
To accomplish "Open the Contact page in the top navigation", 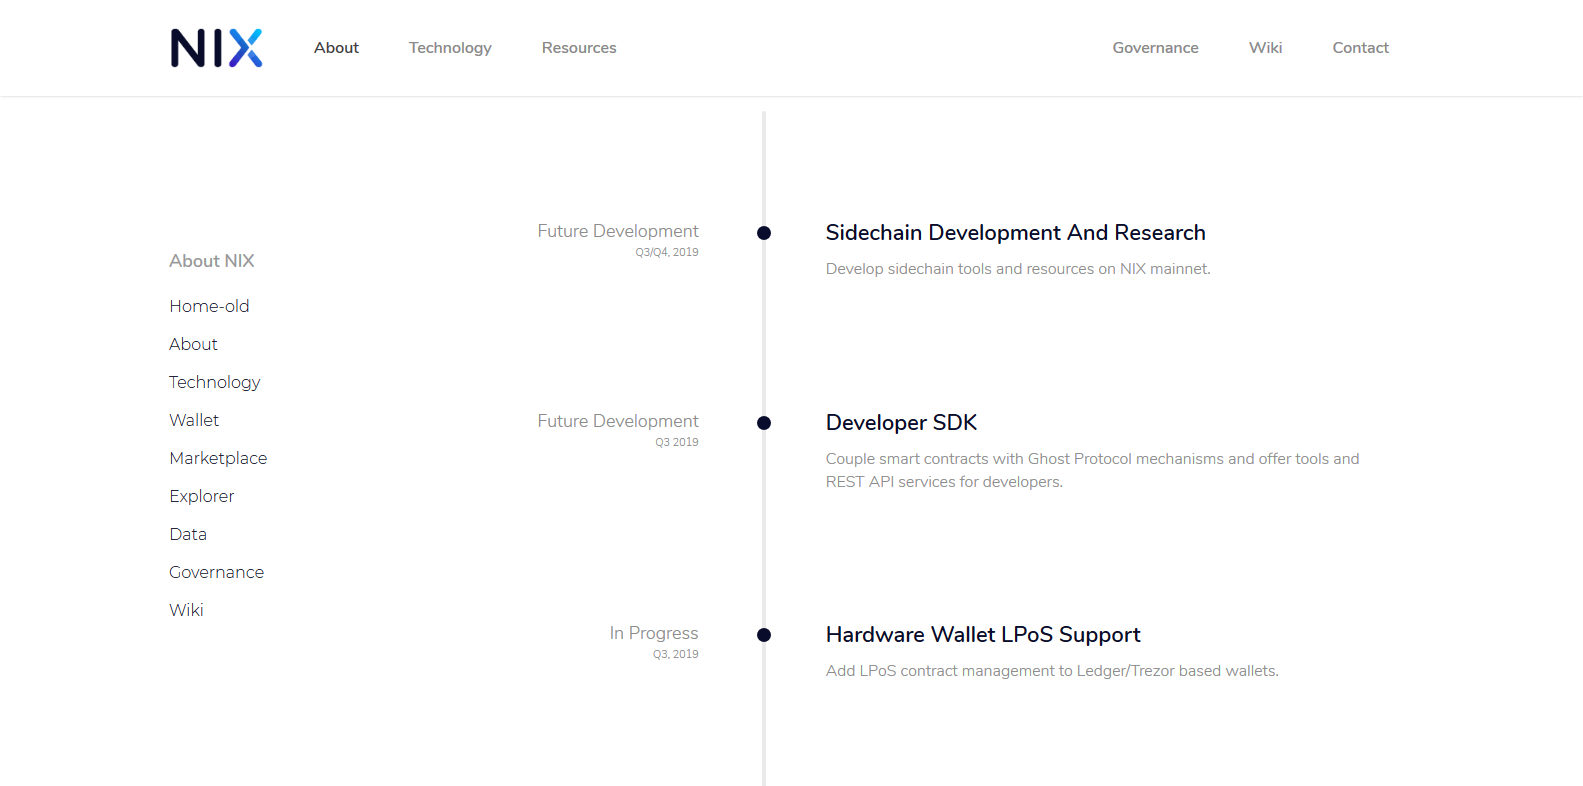I will 1360,48.
